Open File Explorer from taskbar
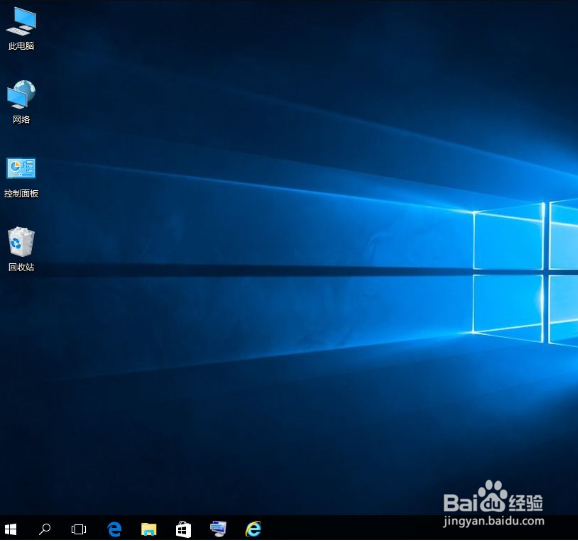 tap(149, 529)
